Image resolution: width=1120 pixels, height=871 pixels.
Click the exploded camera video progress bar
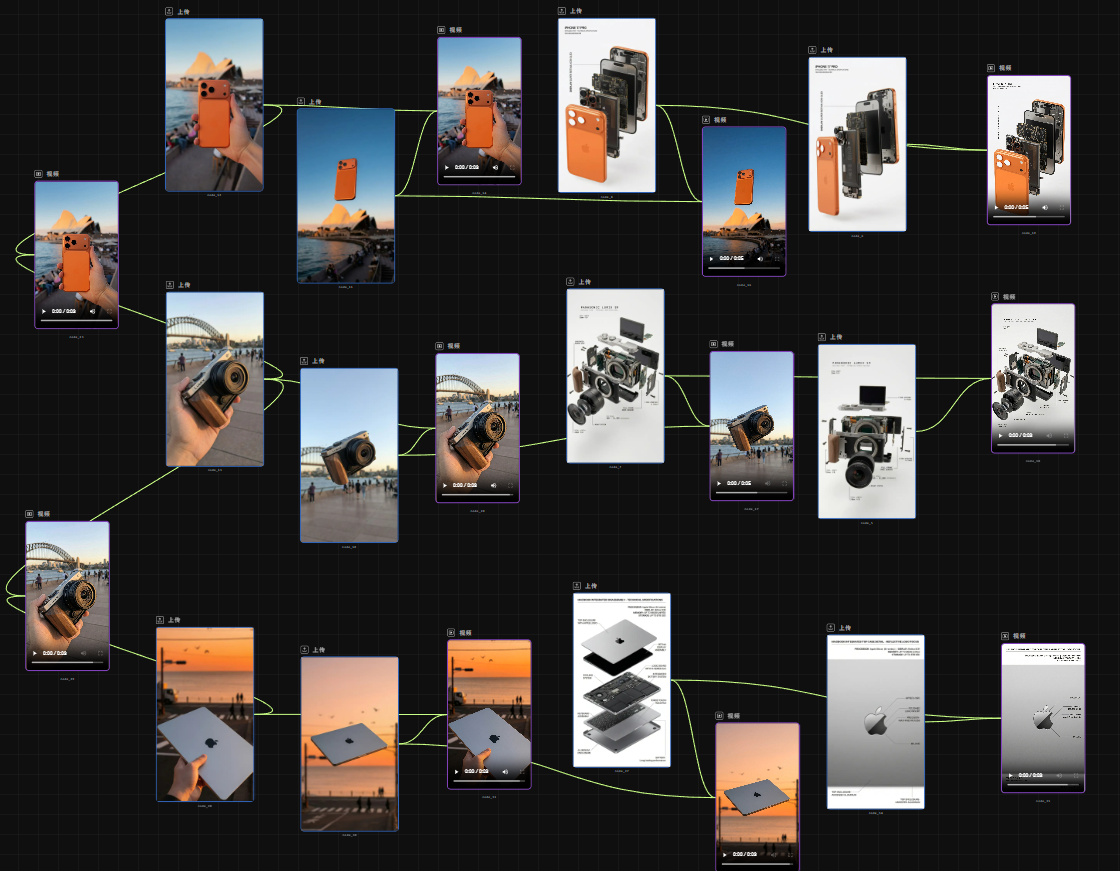1032,445
